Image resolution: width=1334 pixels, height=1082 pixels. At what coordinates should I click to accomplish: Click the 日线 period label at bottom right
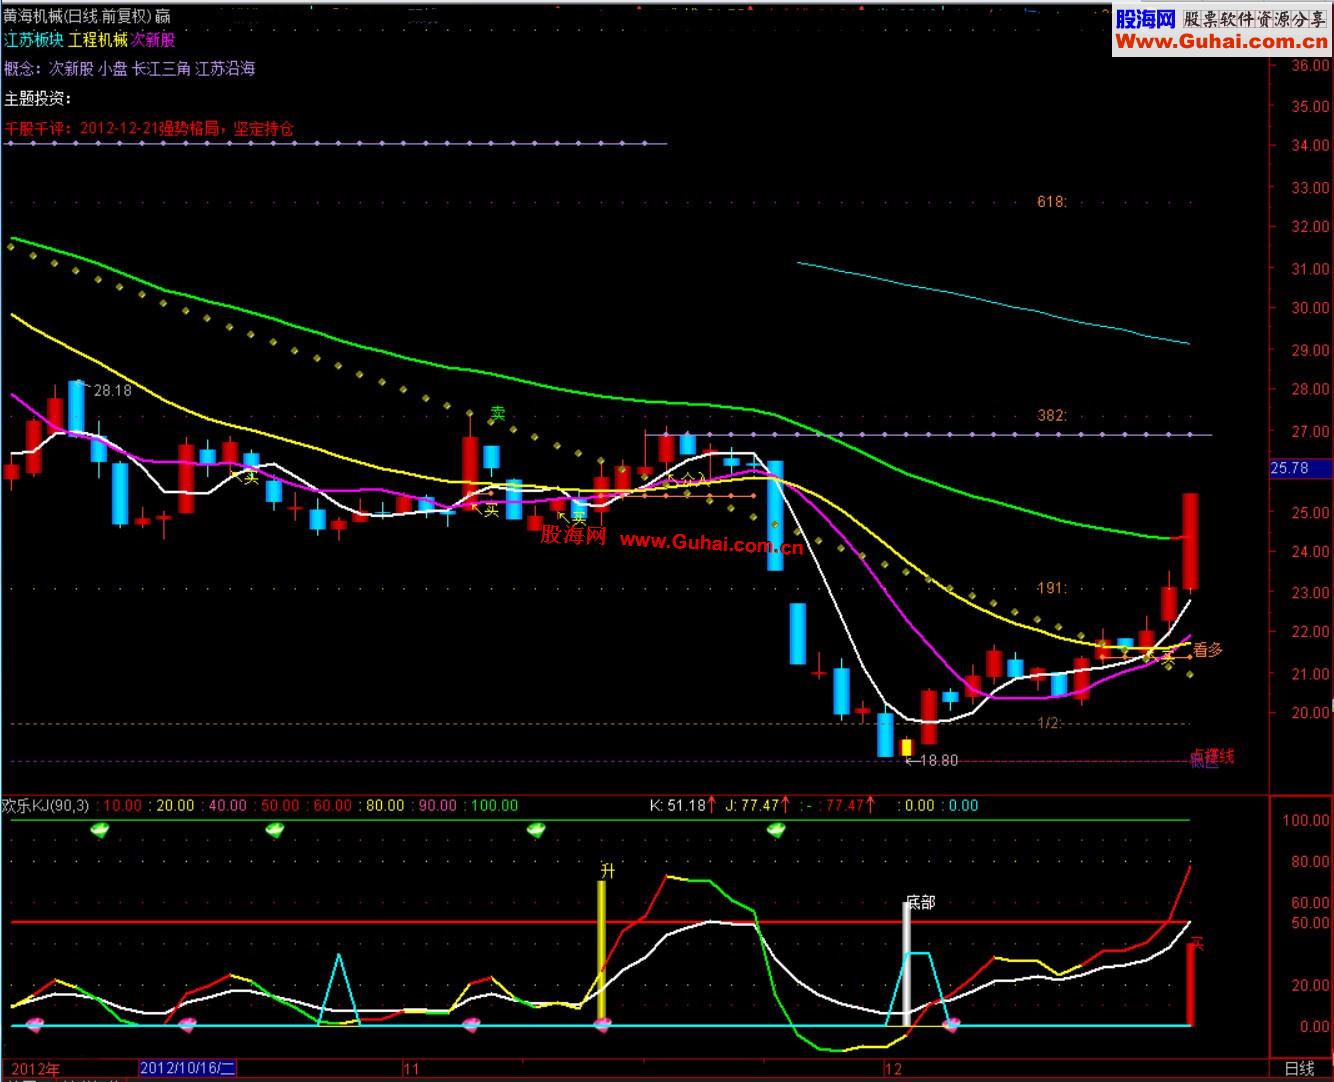tap(1297, 1068)
